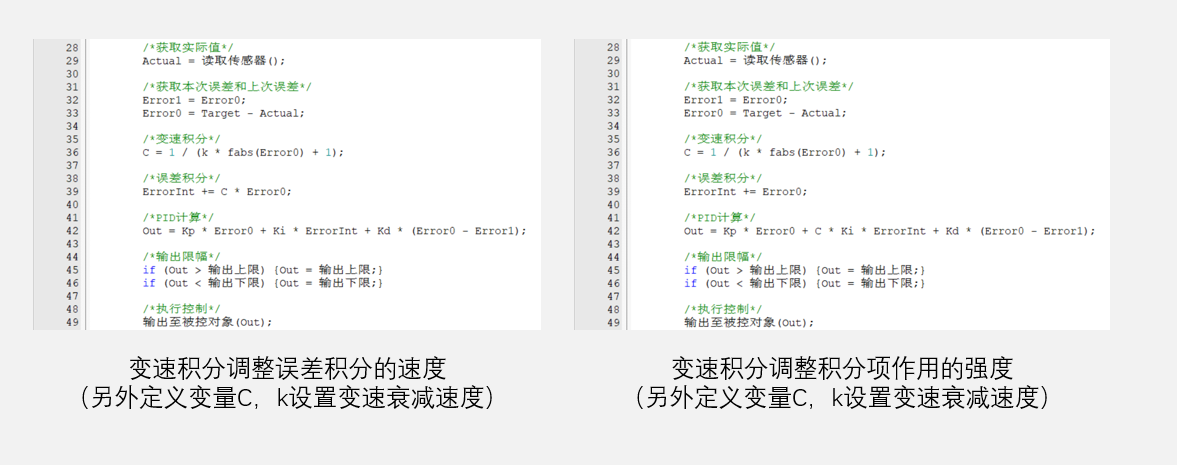Click line number 42 beside "Out = Kp * Error0 + C * Ki"

click(x=613, y=231)
